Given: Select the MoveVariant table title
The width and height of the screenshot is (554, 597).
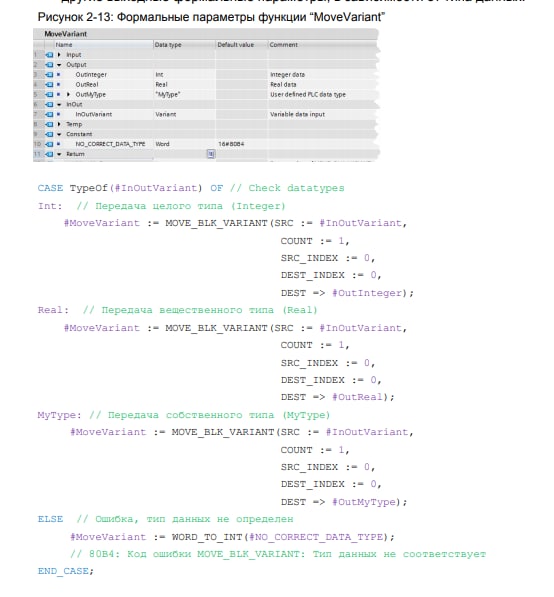Looking at the screenshot, I should point(65,34).
